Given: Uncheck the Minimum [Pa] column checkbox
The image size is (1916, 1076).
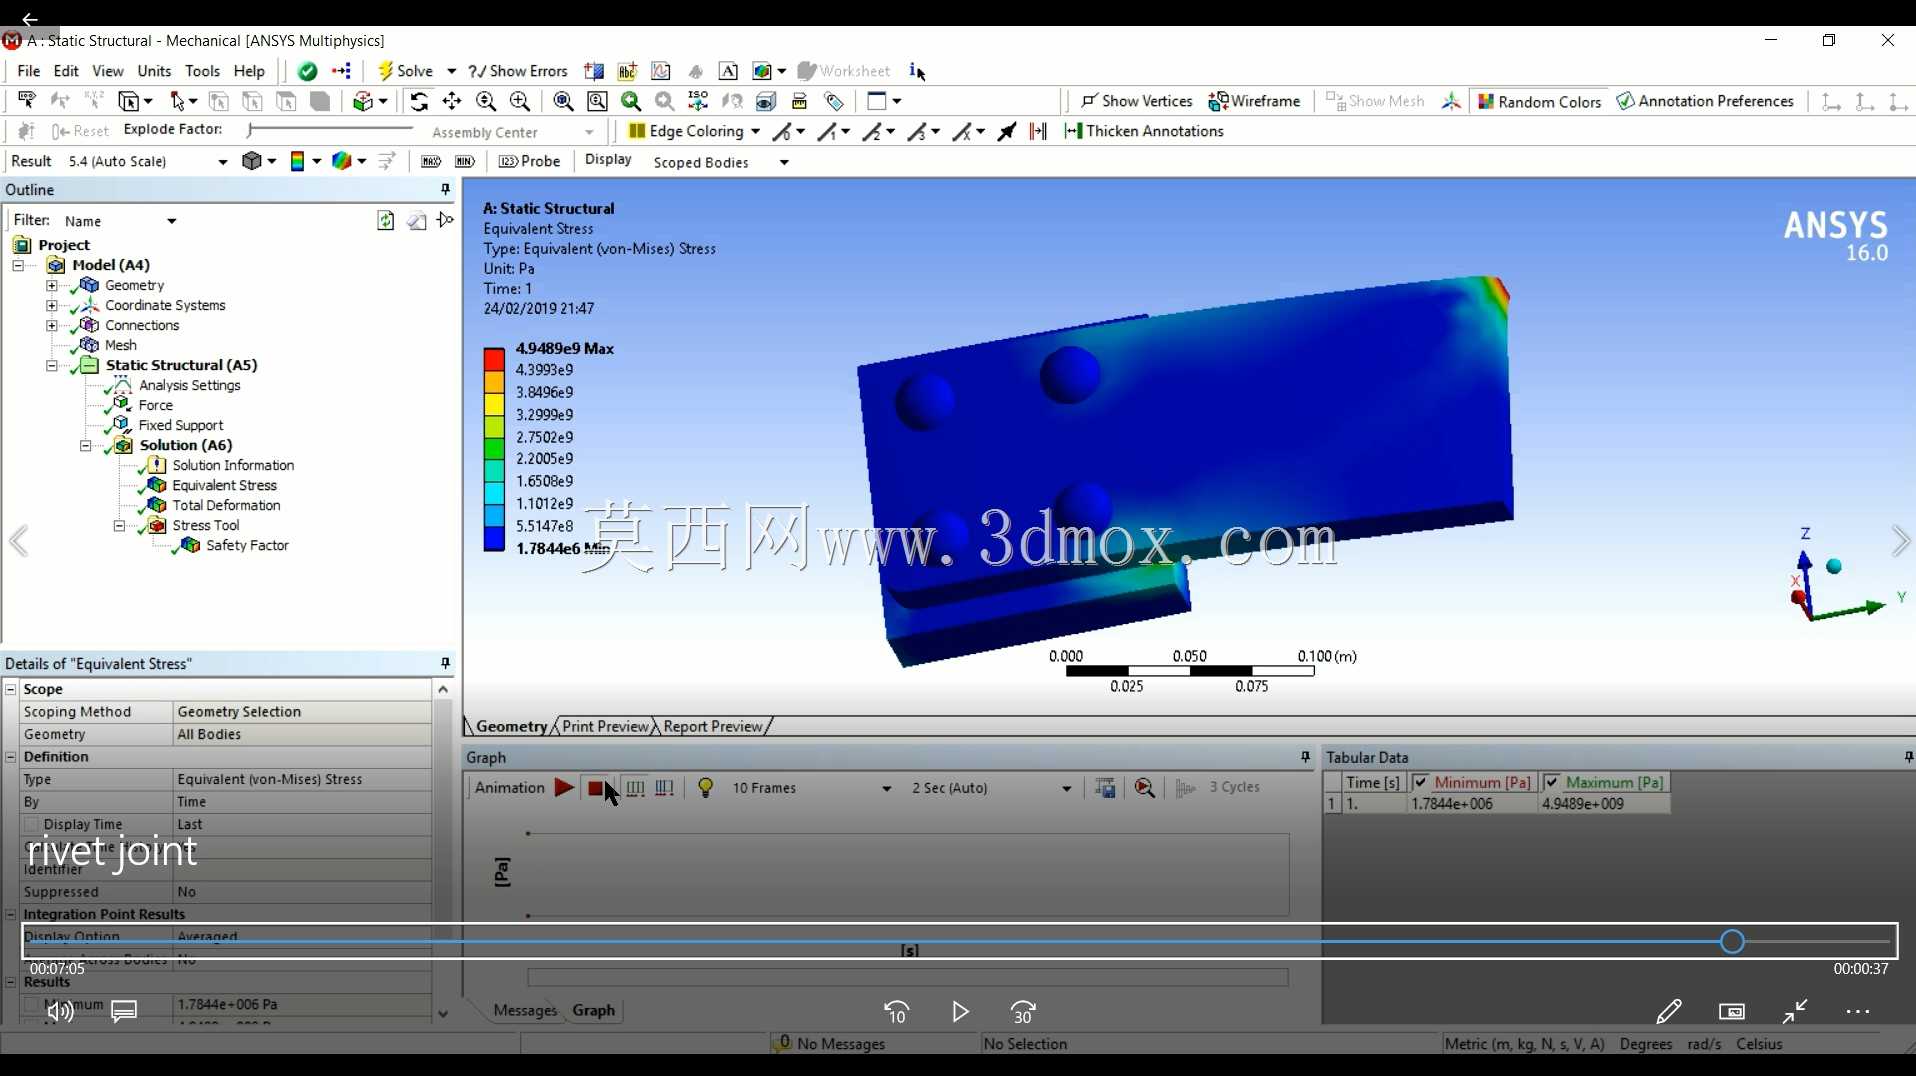Looking at the screenshot, I should click(x=1420, y=782).
